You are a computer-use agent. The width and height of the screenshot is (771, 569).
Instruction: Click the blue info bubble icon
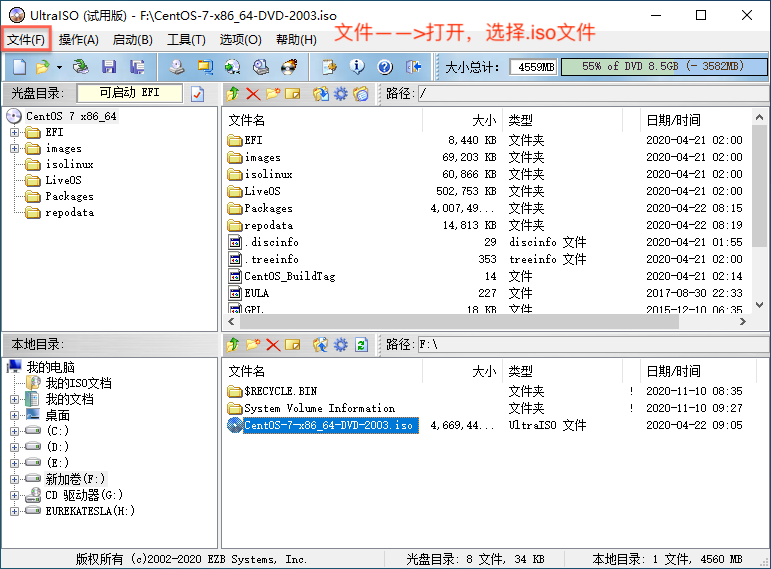(357, 66)
